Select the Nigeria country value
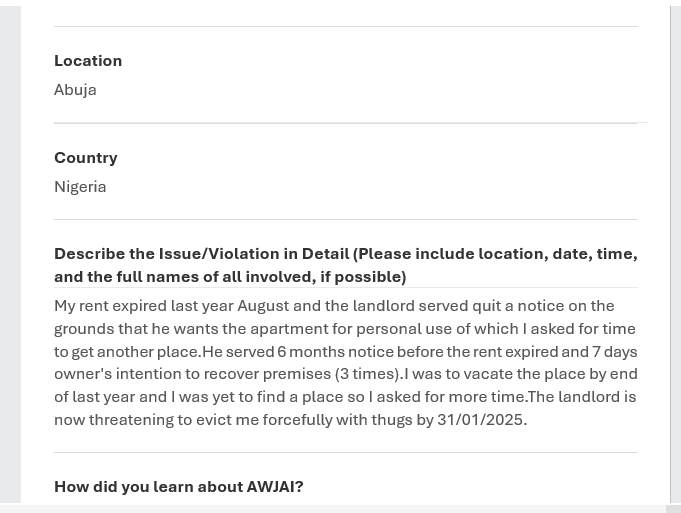 pos(80,187)
